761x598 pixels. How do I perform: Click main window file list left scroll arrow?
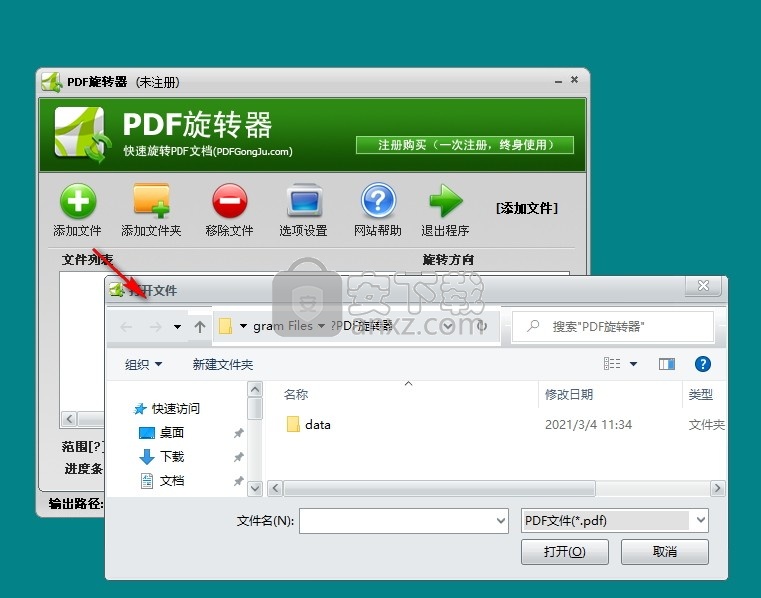point(69,418)
